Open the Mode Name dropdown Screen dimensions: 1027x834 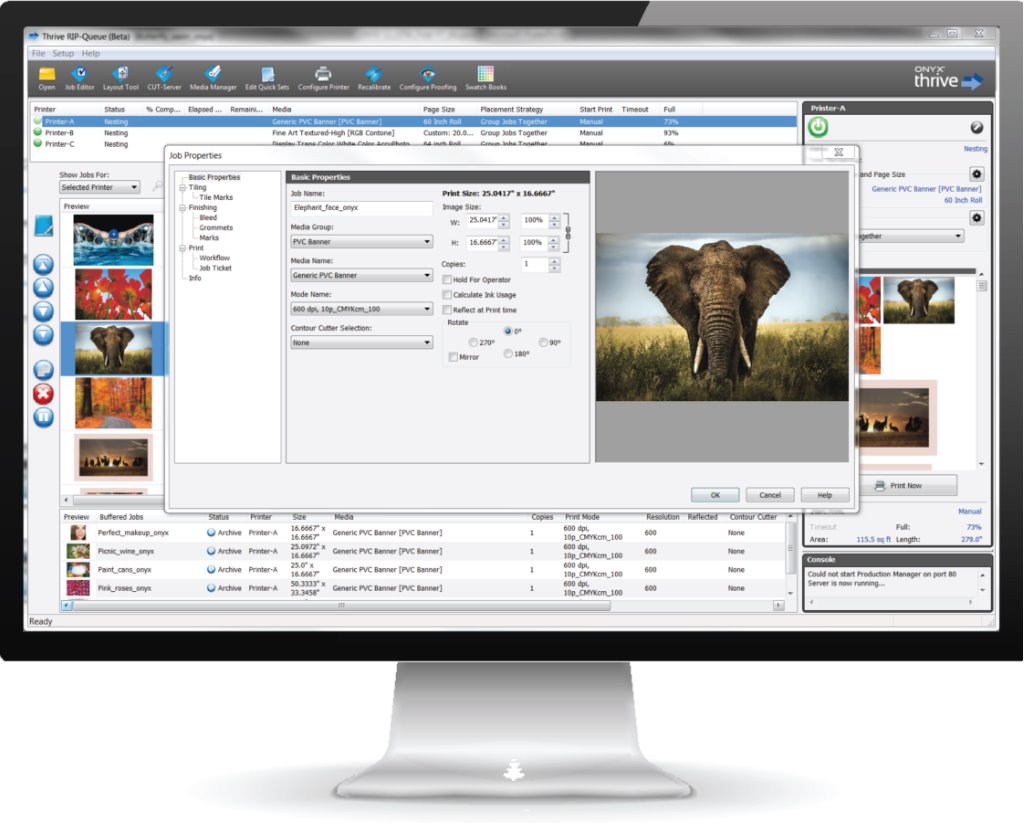pos(362,309)
